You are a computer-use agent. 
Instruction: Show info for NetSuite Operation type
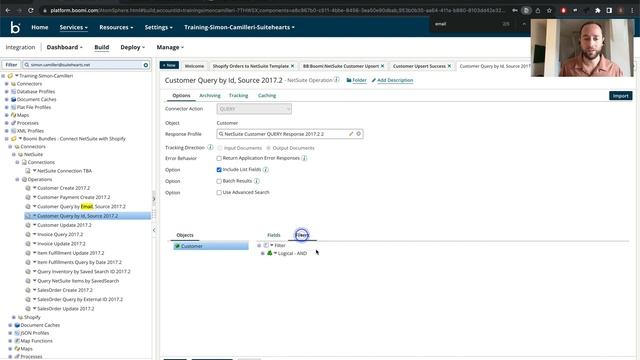[337, 80]
